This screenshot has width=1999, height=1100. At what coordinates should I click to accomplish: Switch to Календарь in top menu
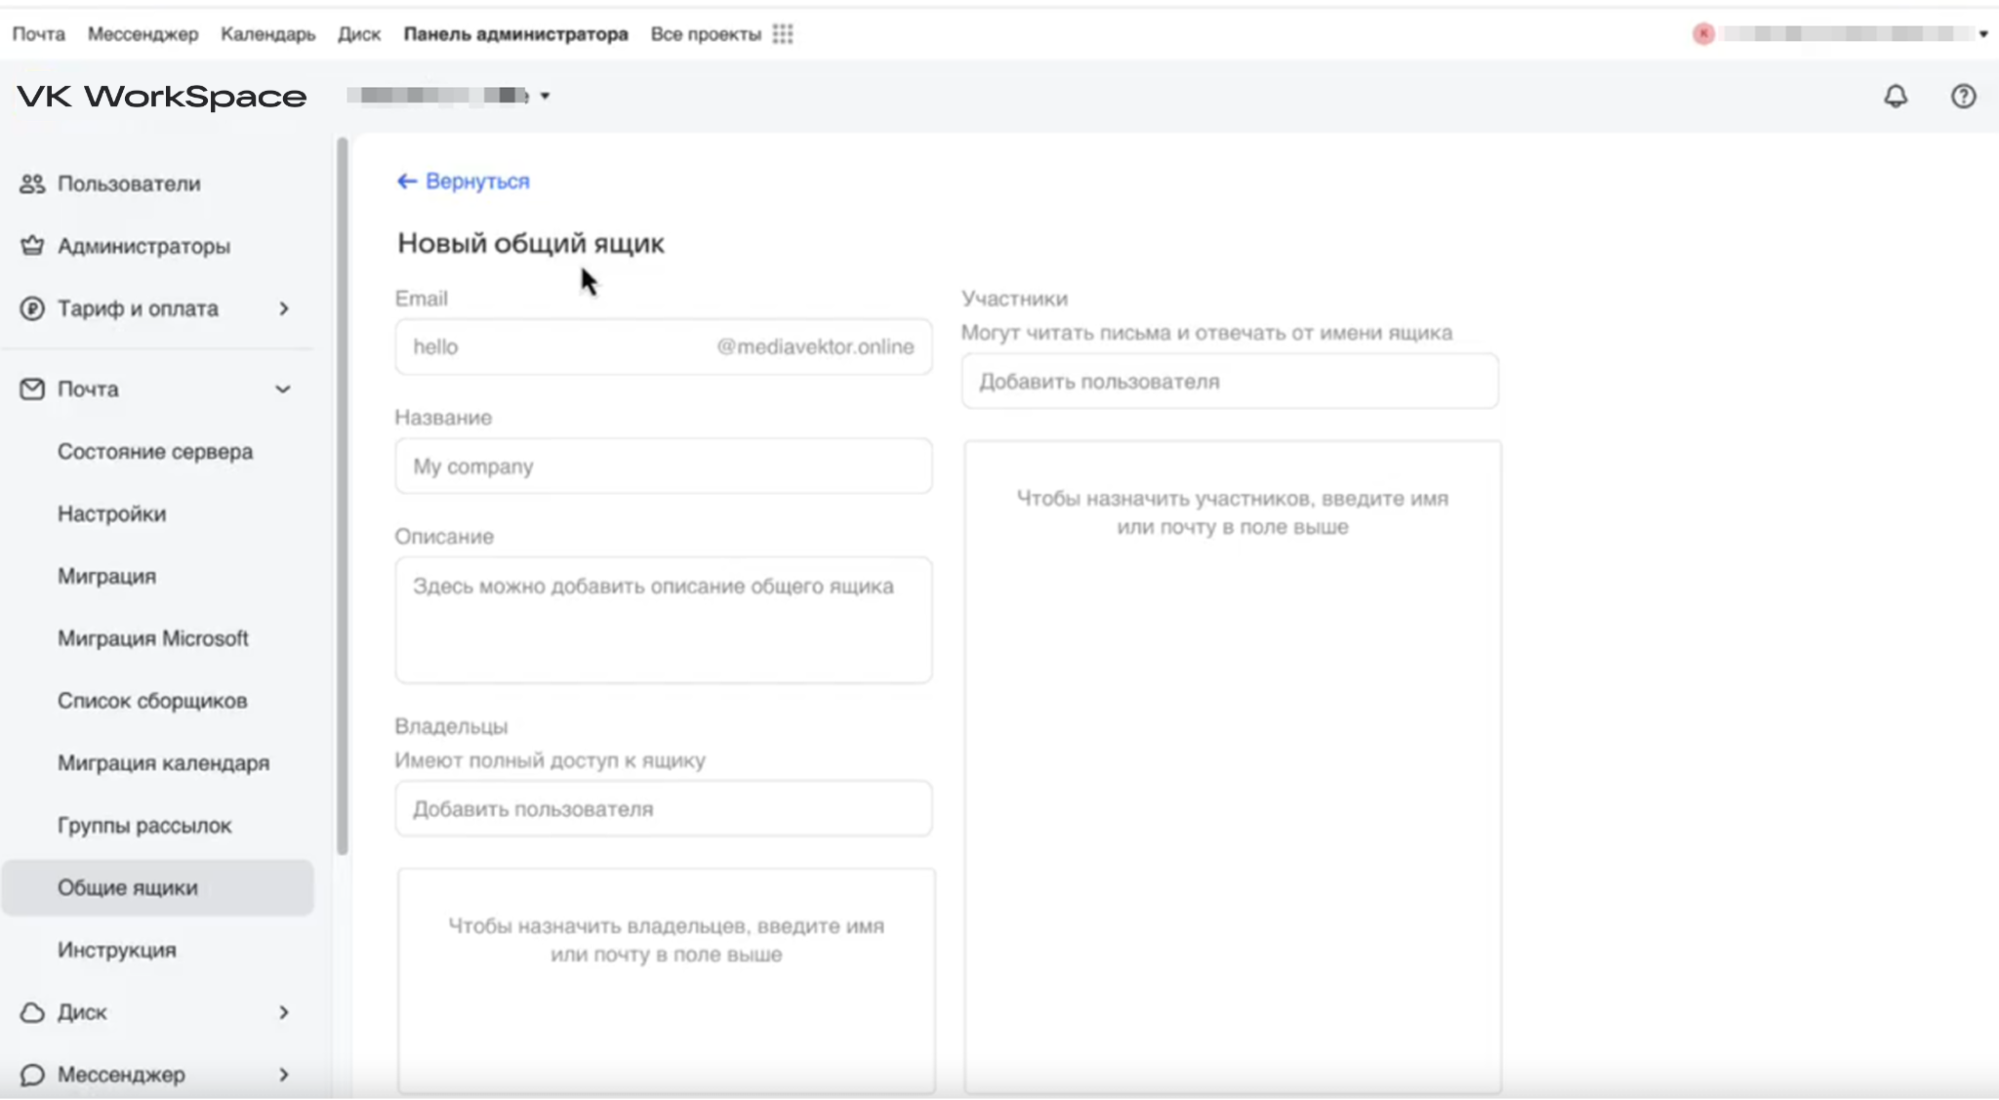pos(268,34)
